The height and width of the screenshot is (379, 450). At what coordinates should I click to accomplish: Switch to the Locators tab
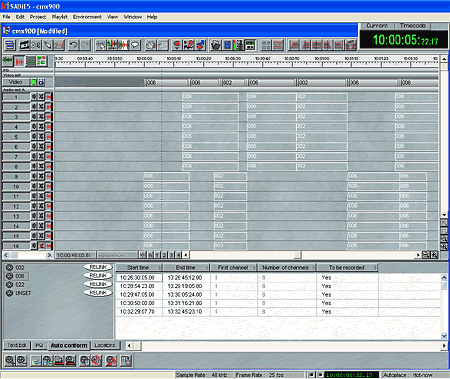click(x=104, y=345)
